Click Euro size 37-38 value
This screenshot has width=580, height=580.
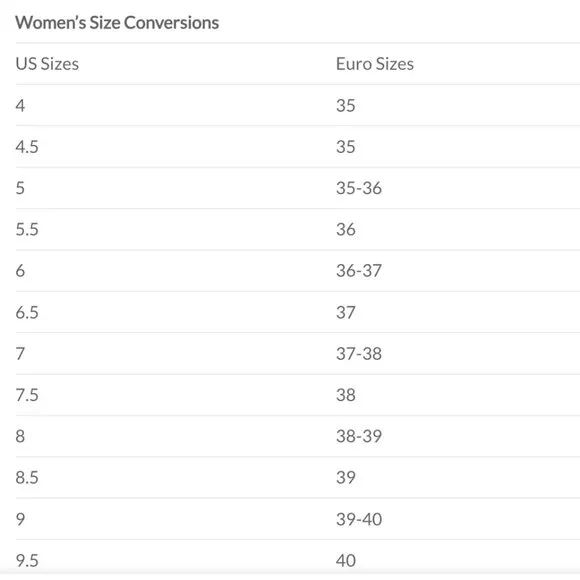[359, 354]
